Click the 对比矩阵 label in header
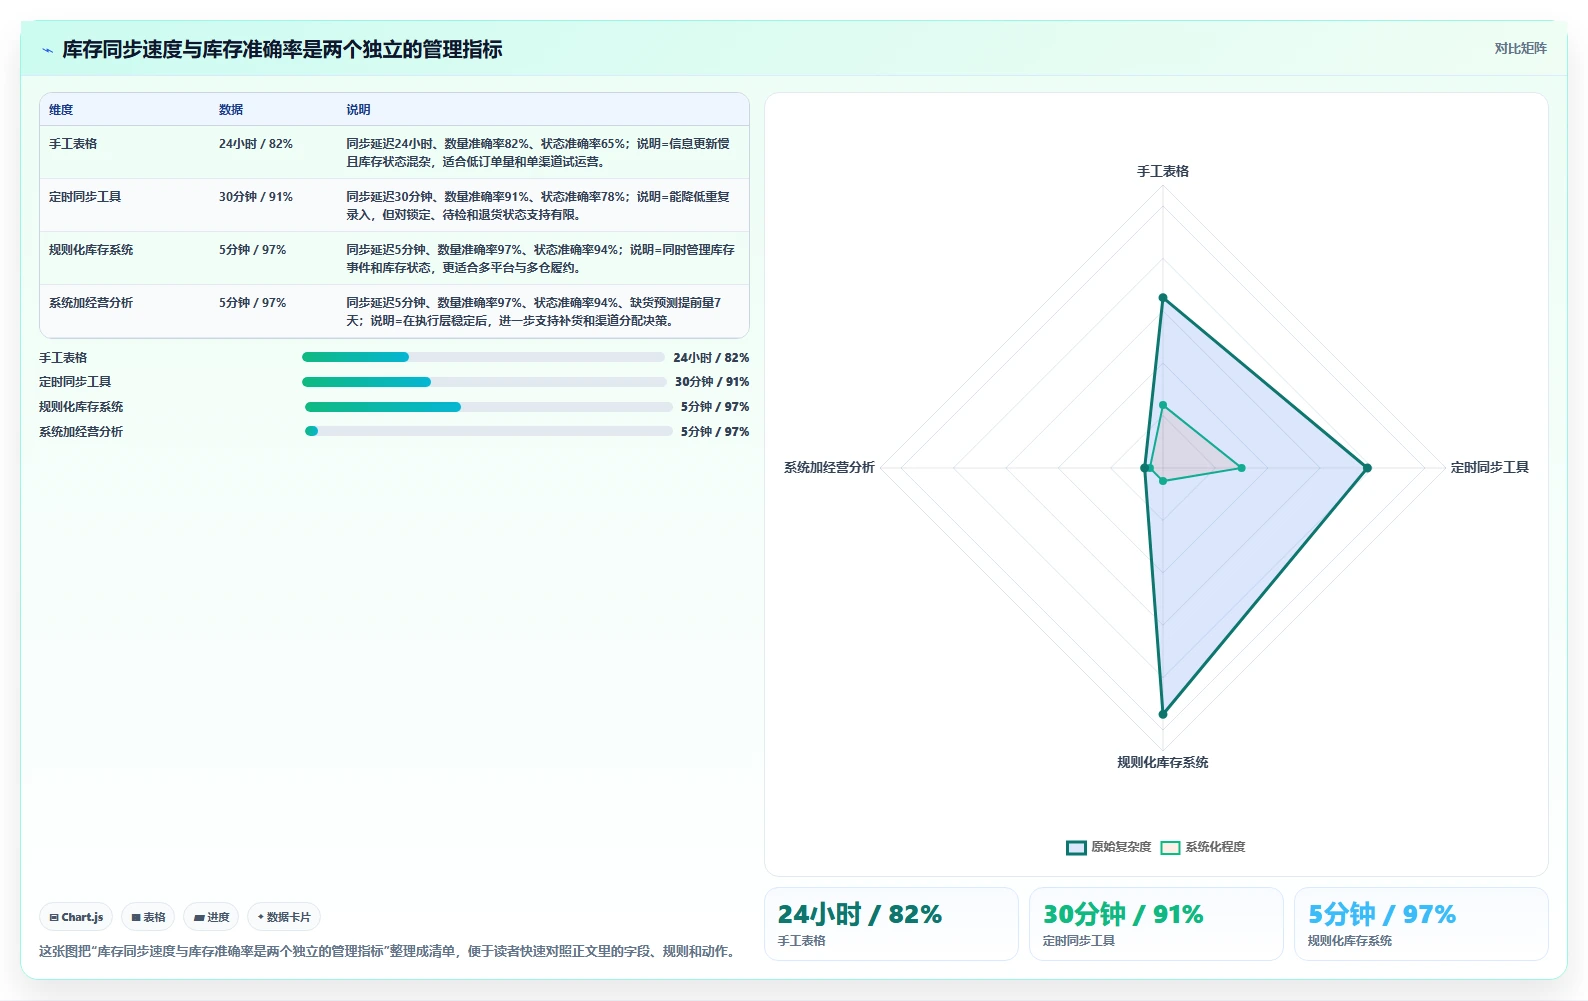Image resolution: width=1588 pixels, height=1001 pixels. (1520, 49)
